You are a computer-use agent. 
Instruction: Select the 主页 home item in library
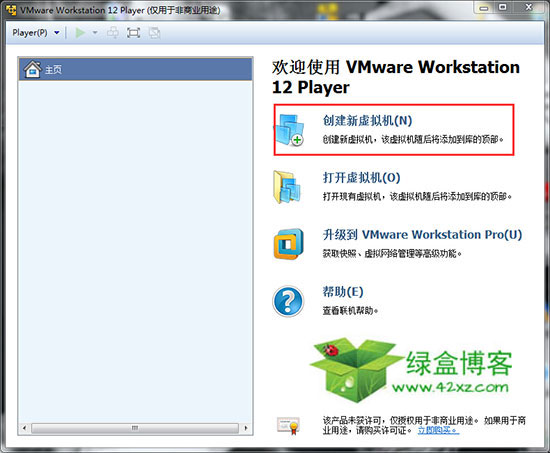click(135, 69)
